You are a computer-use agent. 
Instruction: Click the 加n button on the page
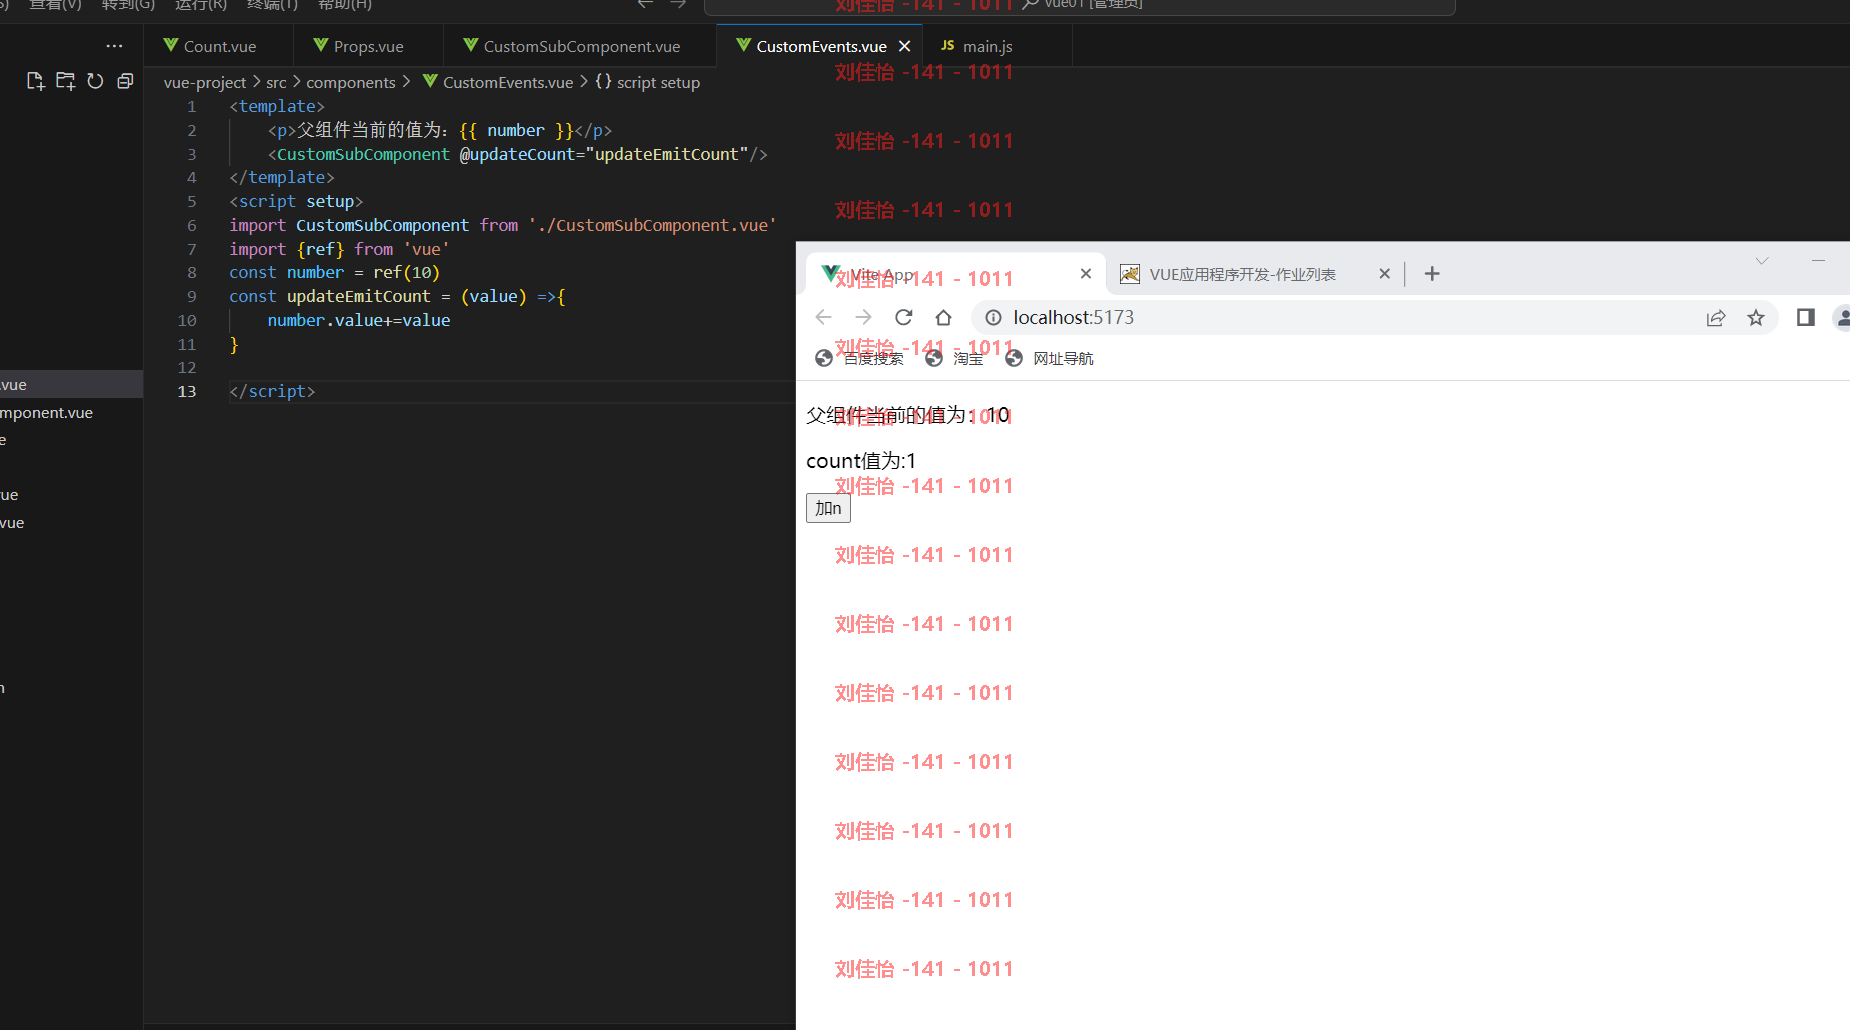pos(828,508)
